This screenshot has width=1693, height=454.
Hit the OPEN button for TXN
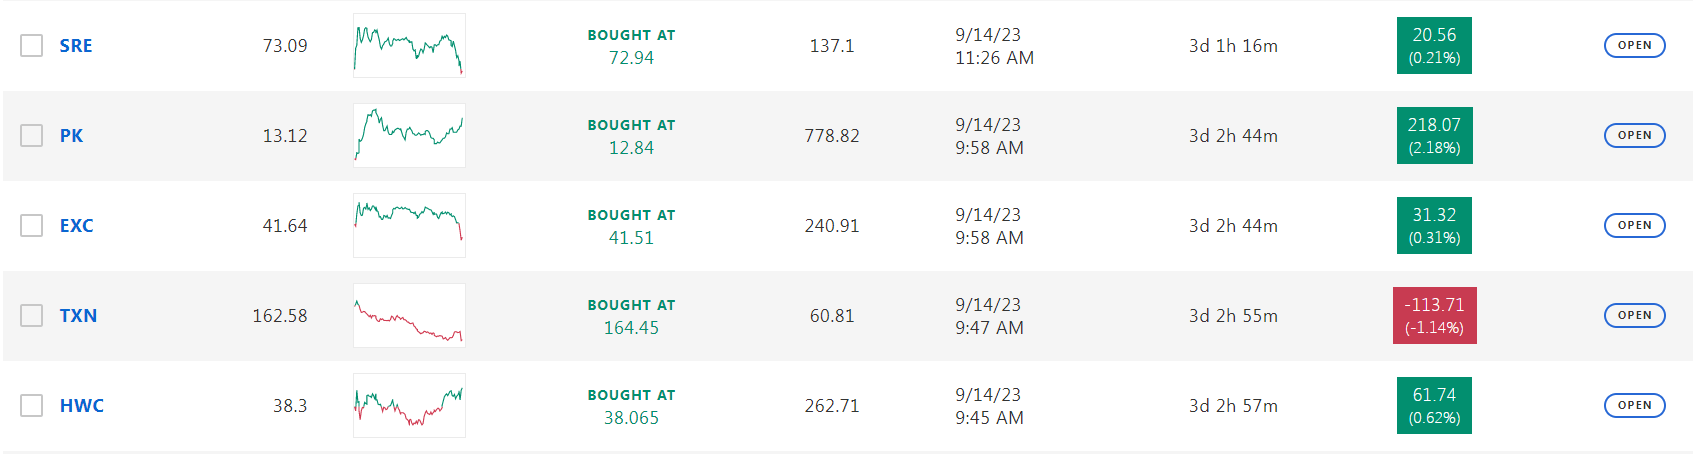click(x=1634, y=316)
